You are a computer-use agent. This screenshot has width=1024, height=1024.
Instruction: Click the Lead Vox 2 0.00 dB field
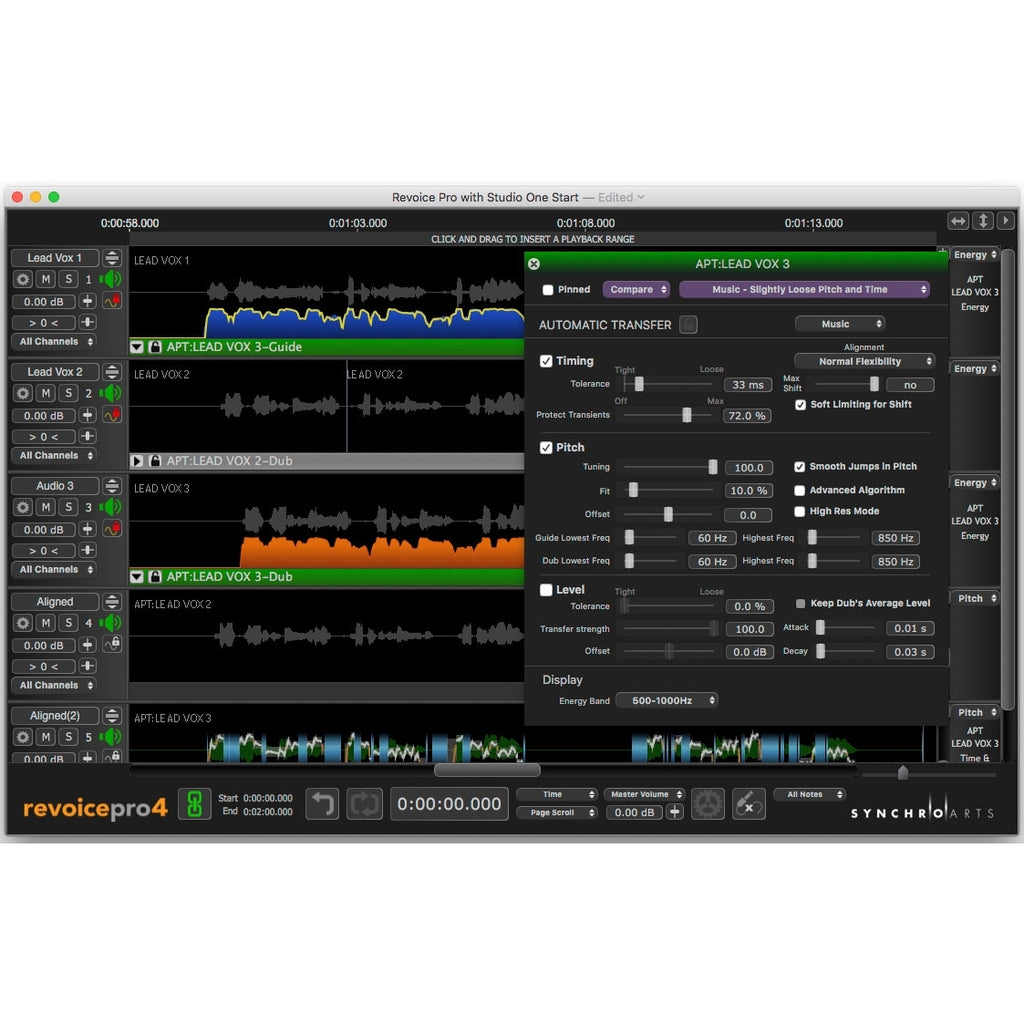point(44,415)
